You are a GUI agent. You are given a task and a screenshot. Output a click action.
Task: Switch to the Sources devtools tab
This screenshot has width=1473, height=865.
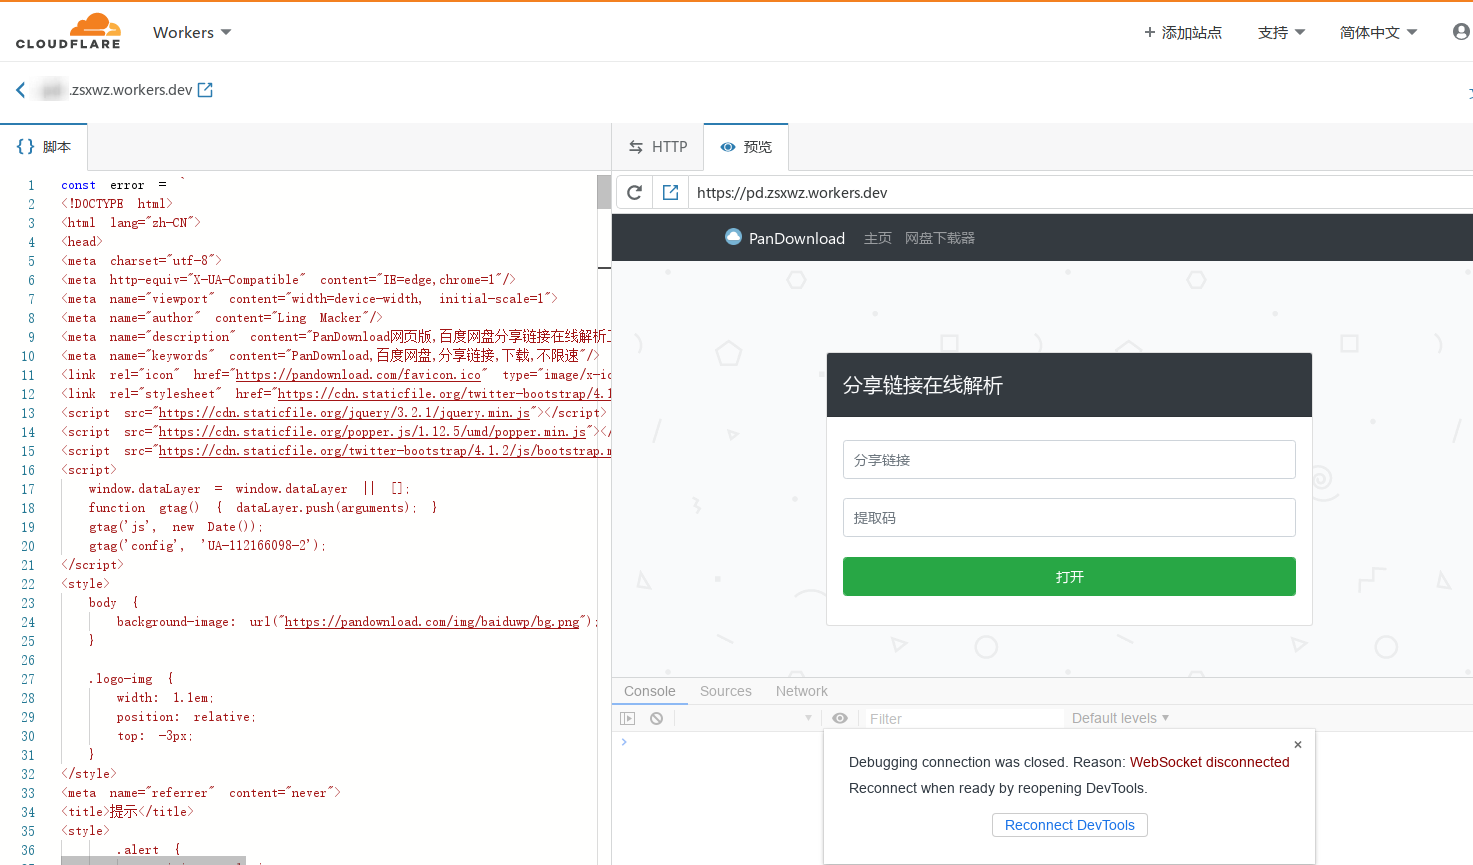coord(726,691)
